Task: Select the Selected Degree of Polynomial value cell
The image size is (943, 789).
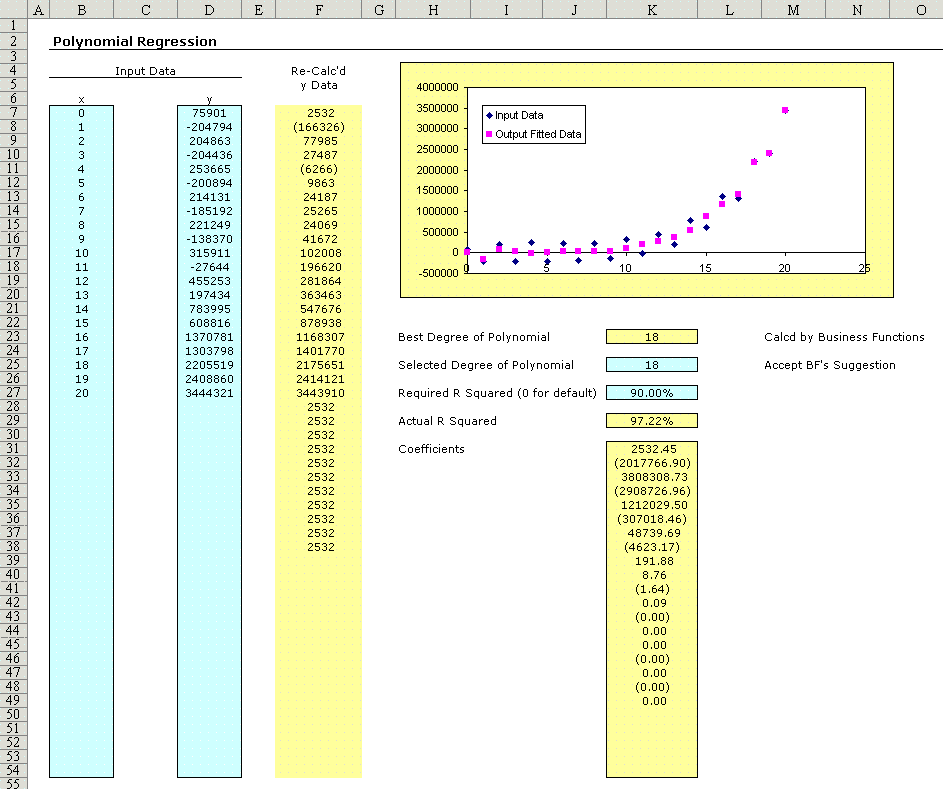Action: point(651,365)
